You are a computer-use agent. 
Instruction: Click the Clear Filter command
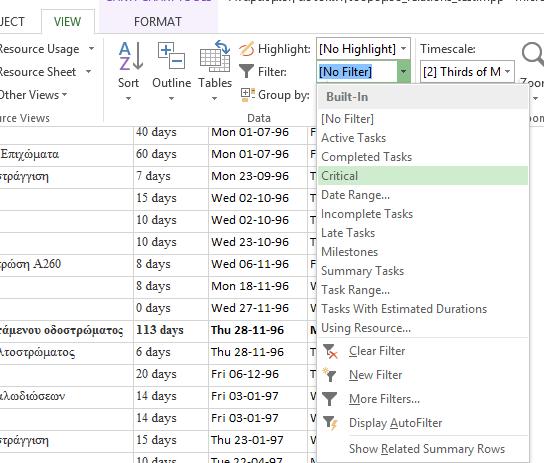click(423, 351)
